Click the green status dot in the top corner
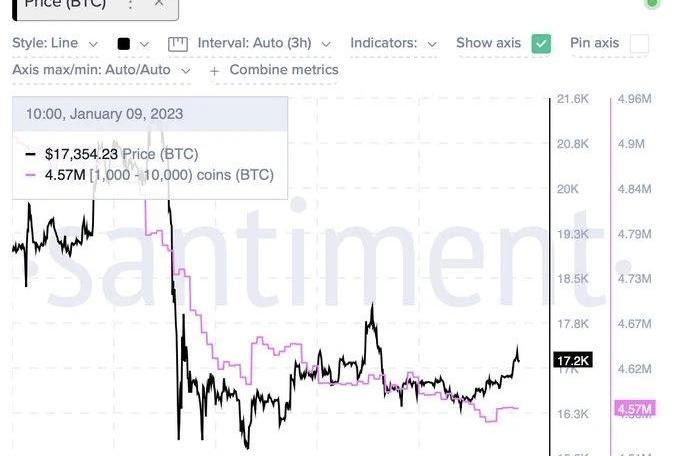The image size is (679, 456). pos(652,3)
